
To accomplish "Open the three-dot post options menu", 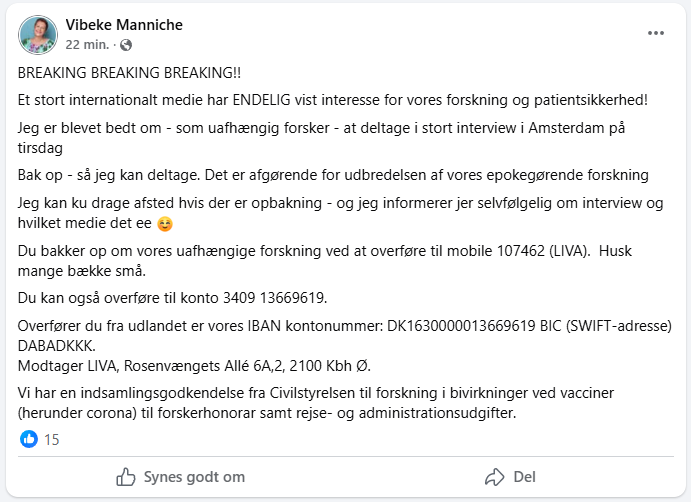I will point(656,33).
